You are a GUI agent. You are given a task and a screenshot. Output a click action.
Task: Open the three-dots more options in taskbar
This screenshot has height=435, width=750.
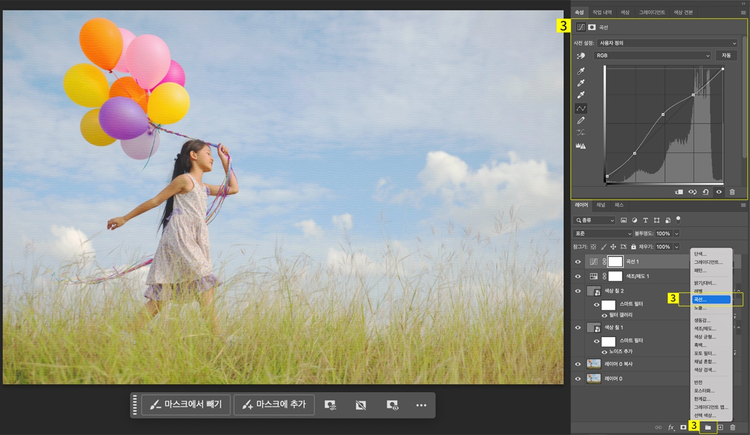point(421,405)
